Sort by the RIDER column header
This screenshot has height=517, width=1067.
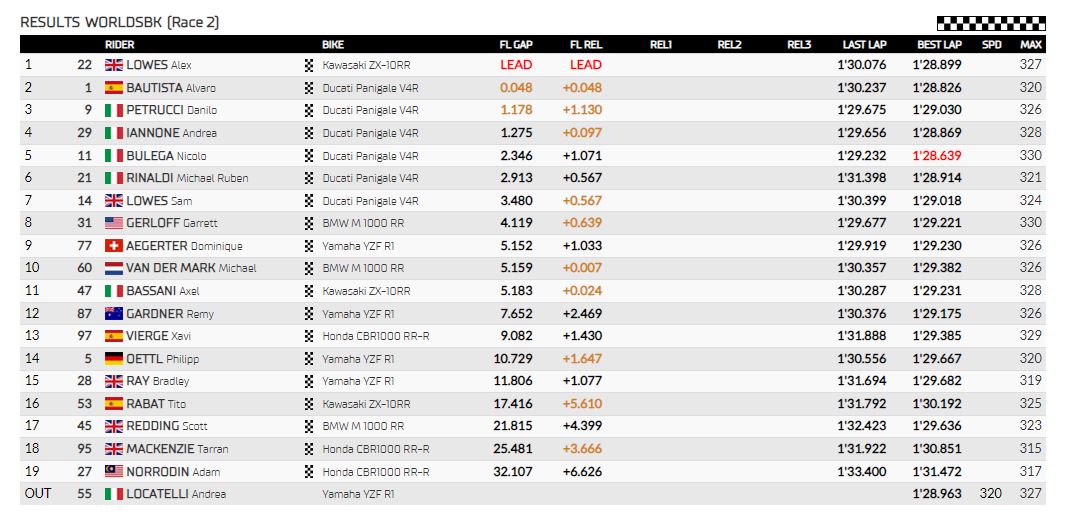119,45
